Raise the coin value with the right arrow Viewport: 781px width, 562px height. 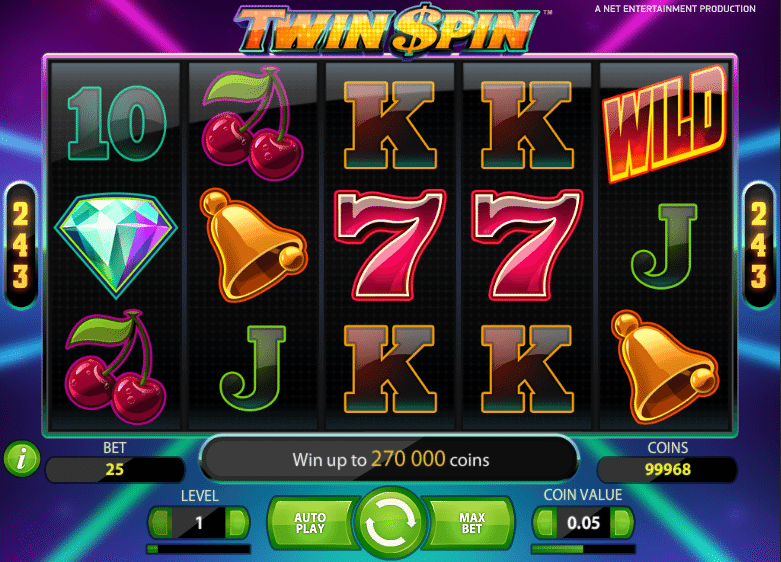pos(622,523)
